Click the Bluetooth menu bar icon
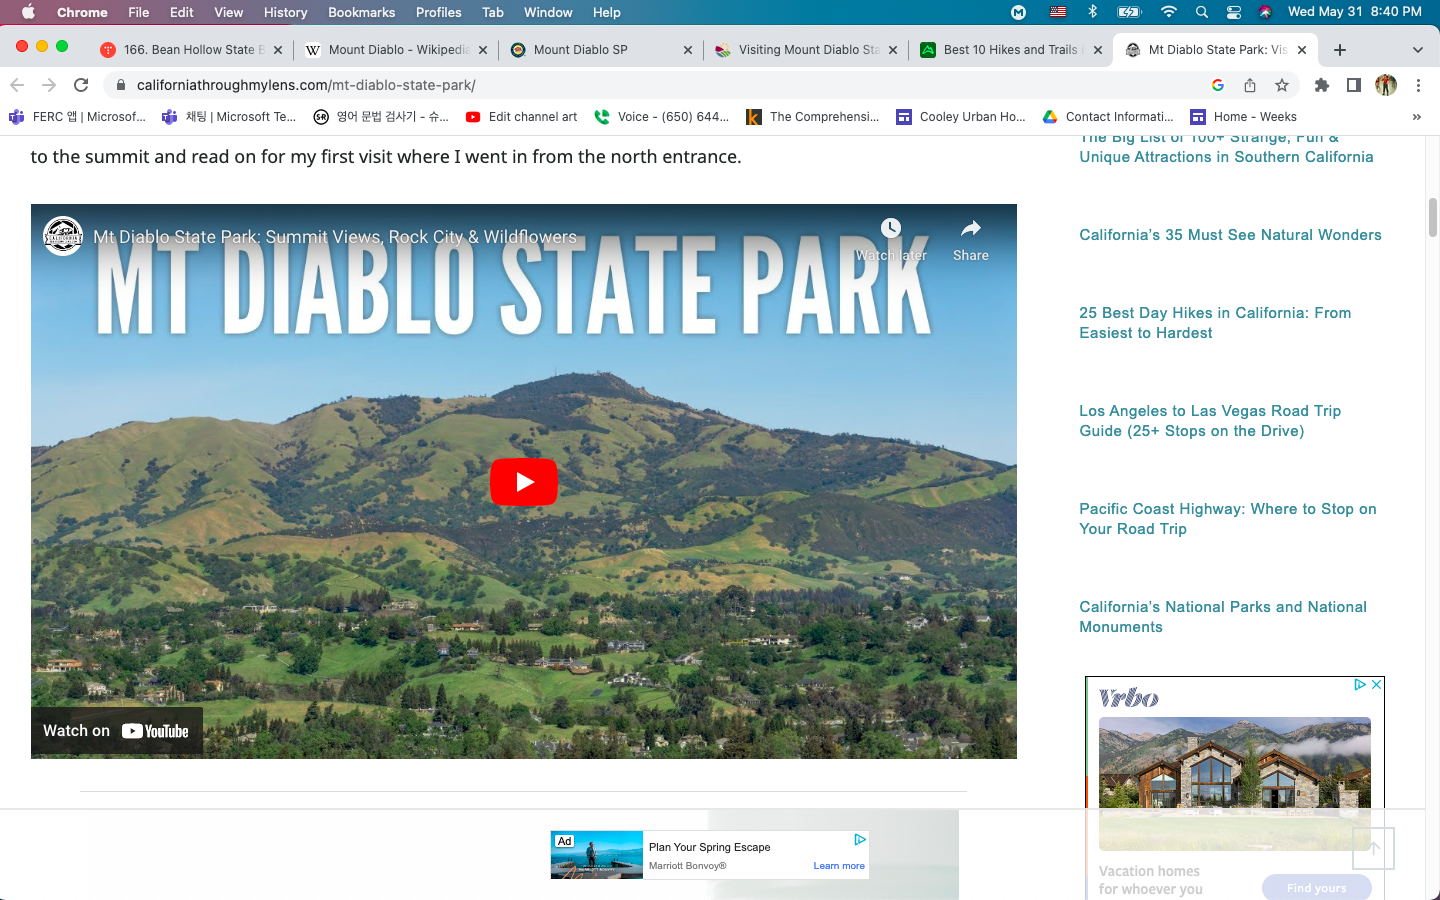The image size is (1440, 900). (1092, 12)
